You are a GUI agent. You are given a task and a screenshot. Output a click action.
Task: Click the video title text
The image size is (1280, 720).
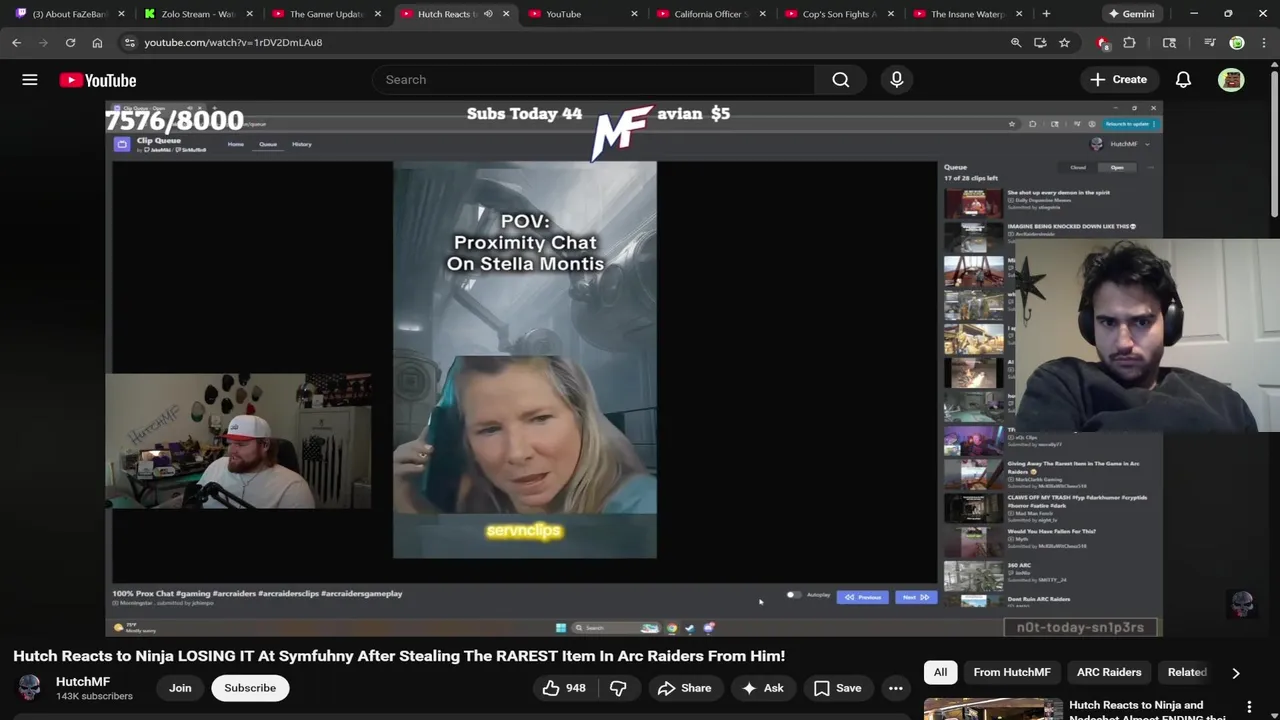399,656
